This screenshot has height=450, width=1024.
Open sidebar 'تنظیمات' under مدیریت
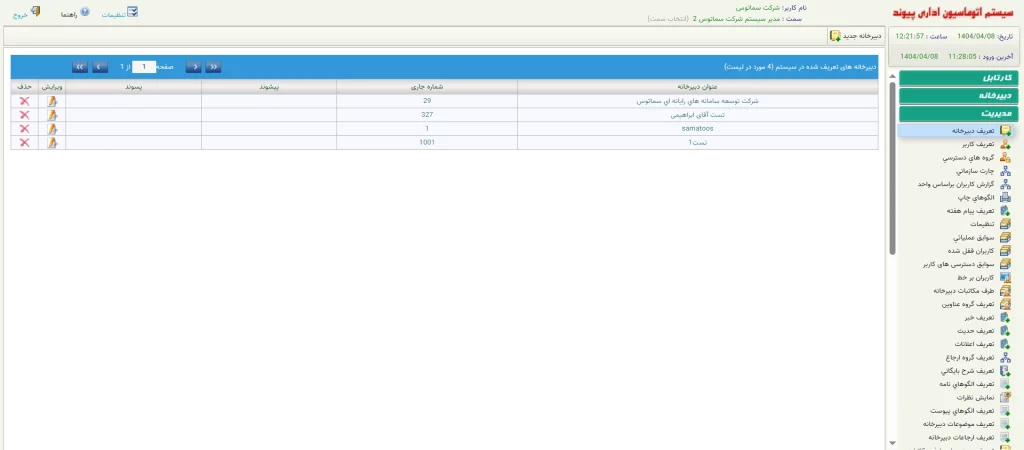[x=991, y=224]
